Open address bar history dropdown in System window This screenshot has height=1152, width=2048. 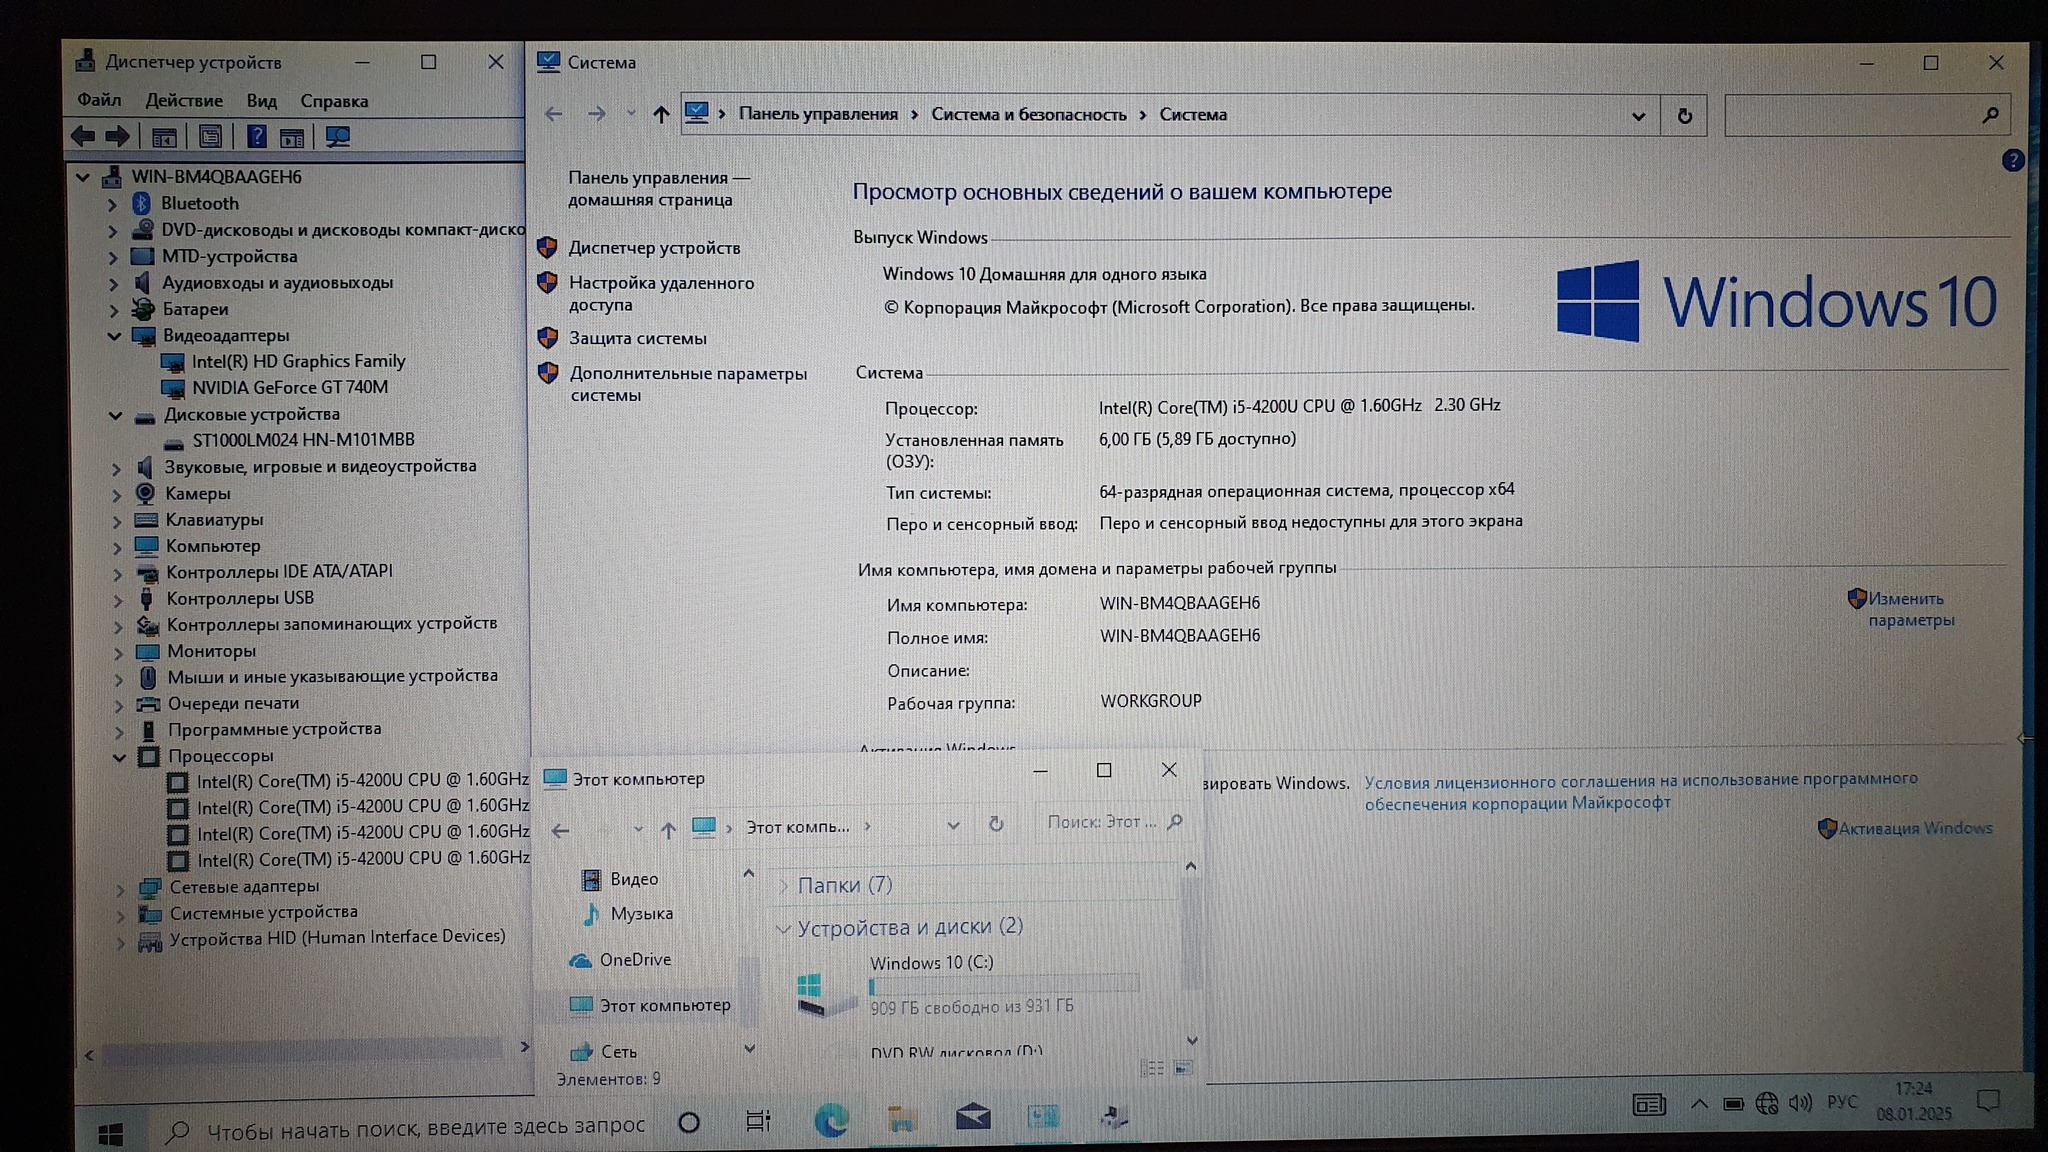pyautogui.click(x=1638, y=116)
